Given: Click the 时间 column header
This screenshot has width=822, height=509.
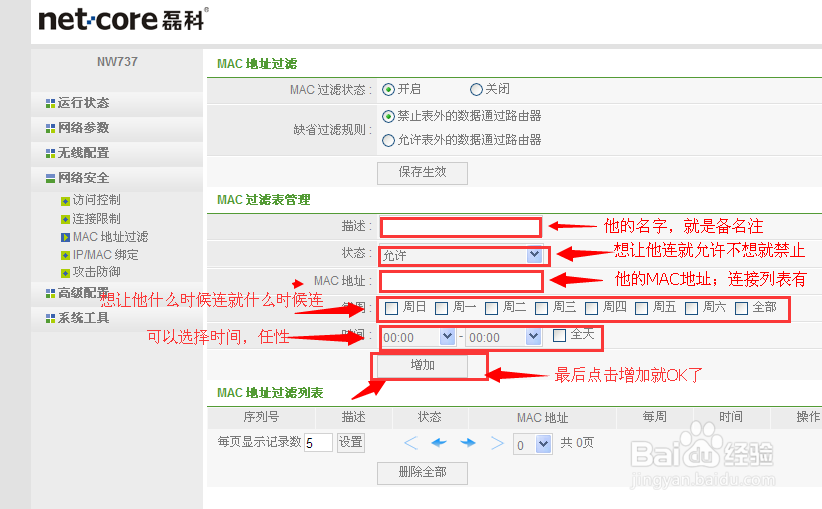Looking at the screenshot, I should (731, 417).
